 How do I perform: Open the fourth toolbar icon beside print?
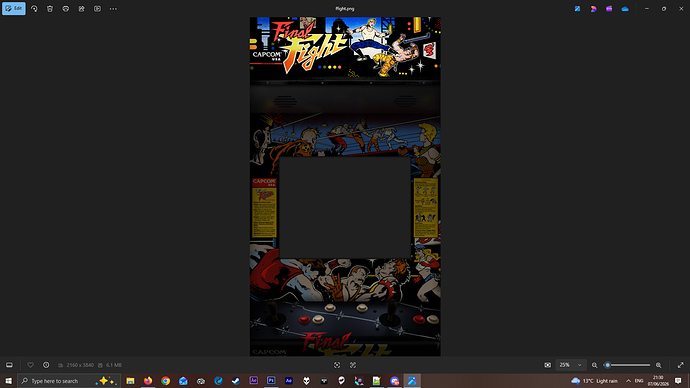81,8
